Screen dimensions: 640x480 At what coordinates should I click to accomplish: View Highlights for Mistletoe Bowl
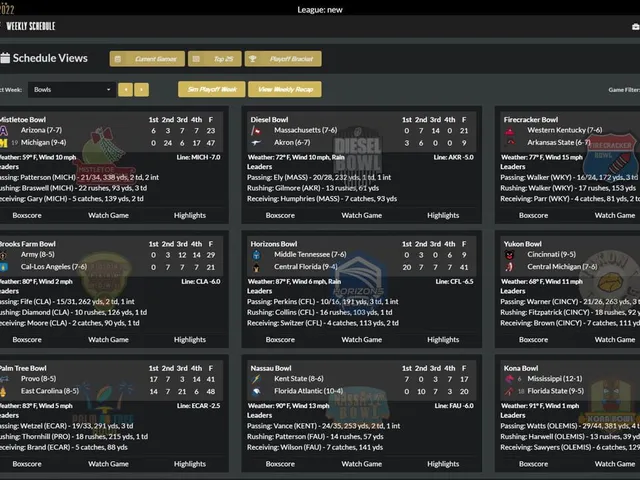point(190,215)
